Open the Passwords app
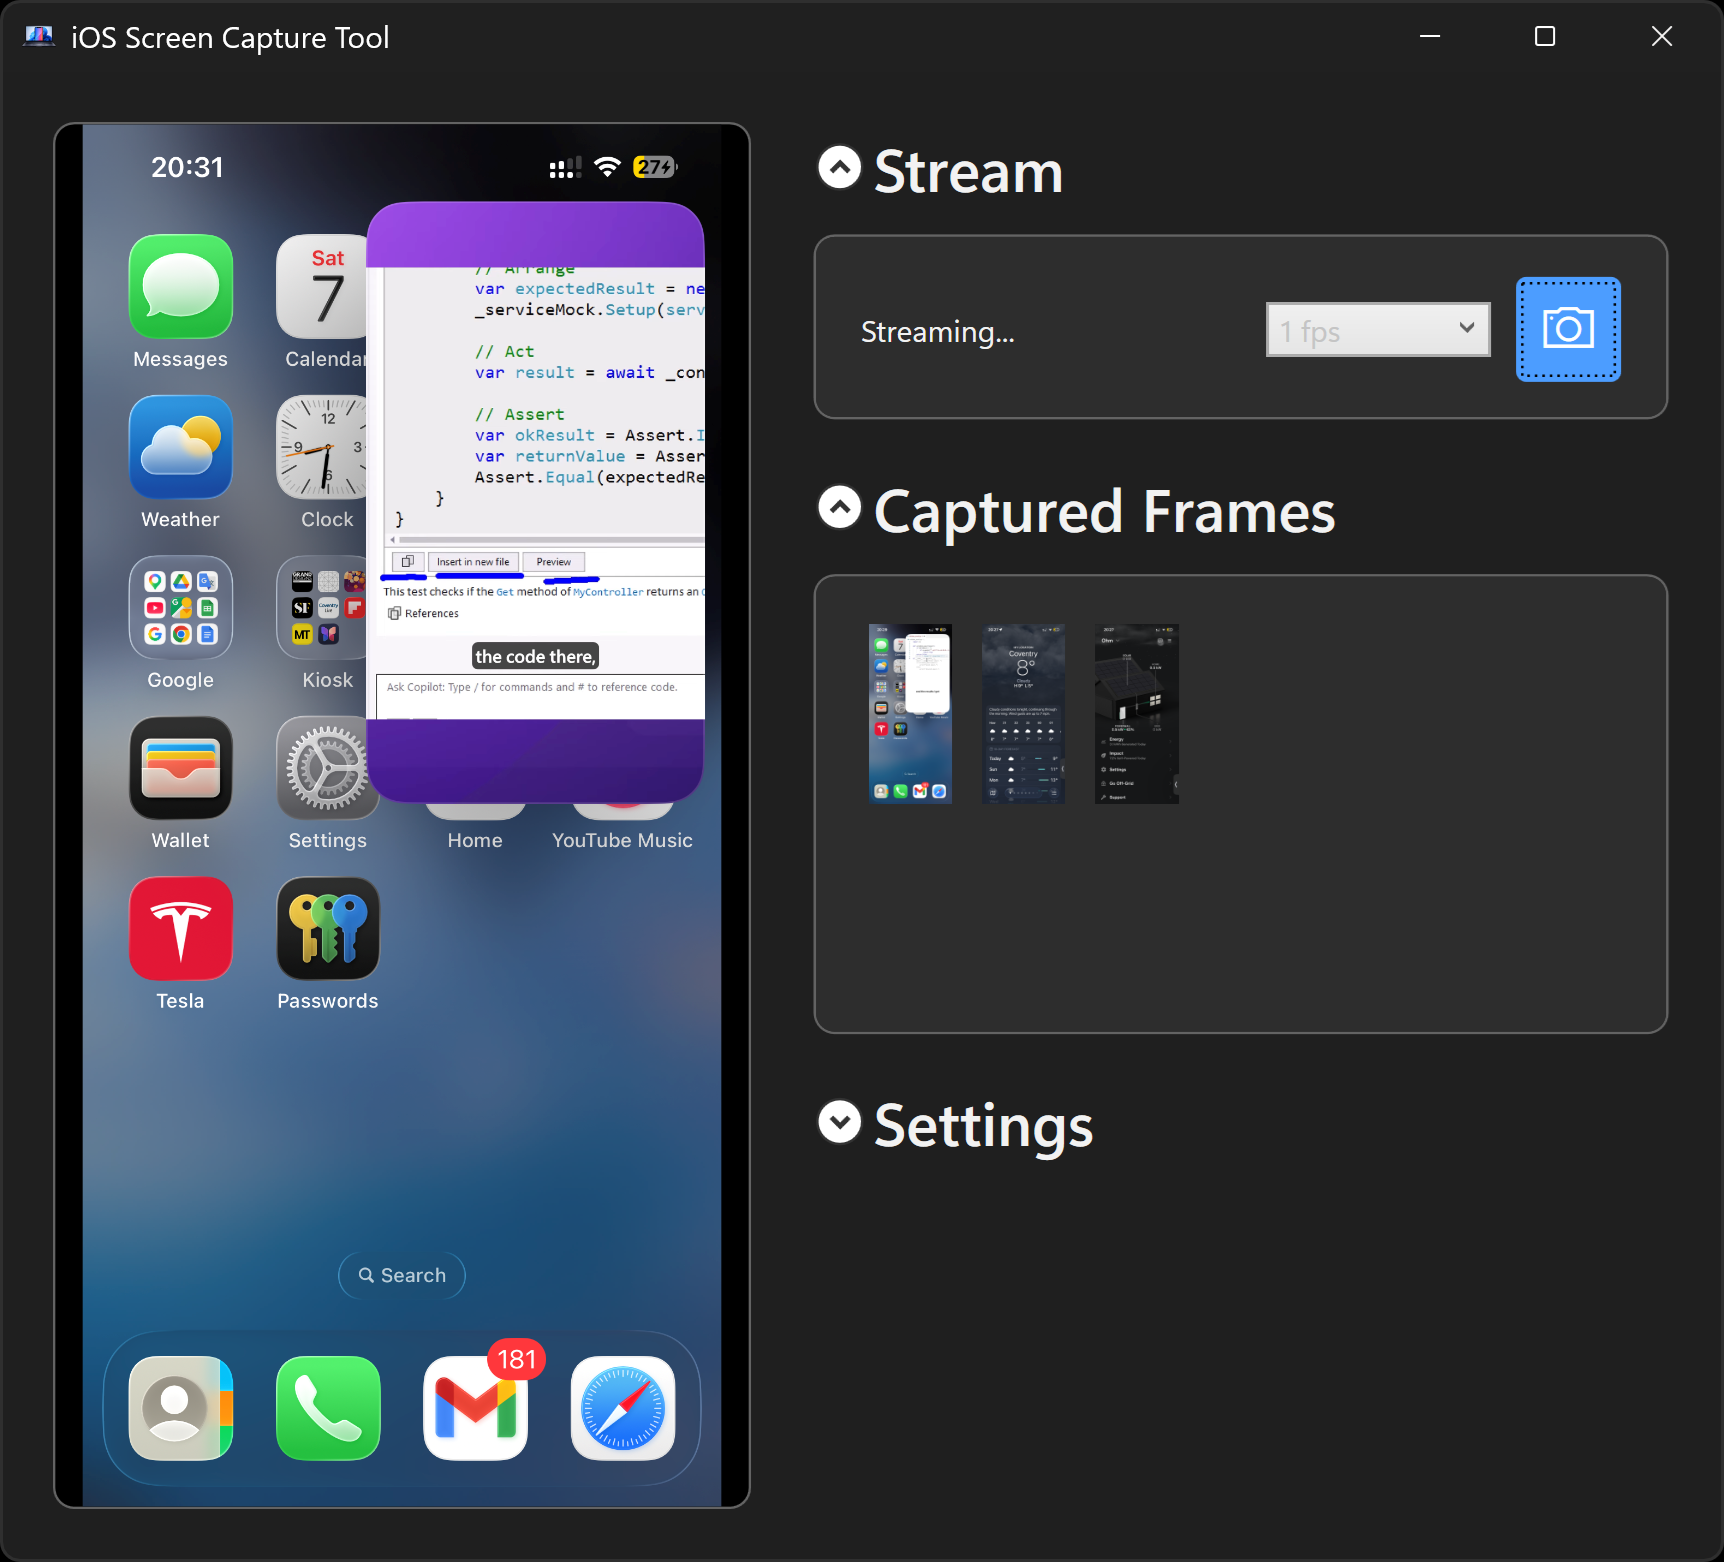The image size is (1724, 1562). tap(327, 928)
